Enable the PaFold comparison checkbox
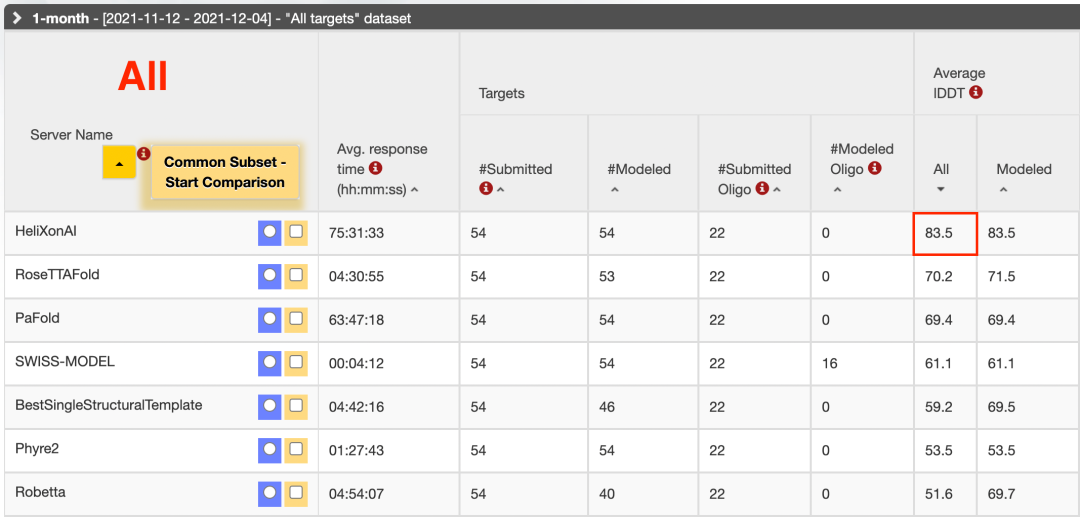1080x517 pixels. tap(296, 319)
